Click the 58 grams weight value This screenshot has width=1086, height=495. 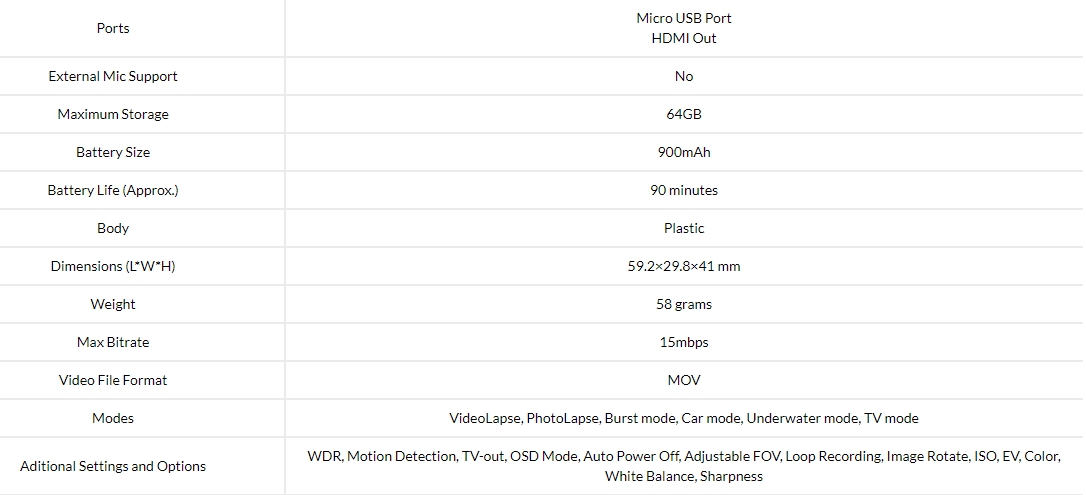(684, 304)
